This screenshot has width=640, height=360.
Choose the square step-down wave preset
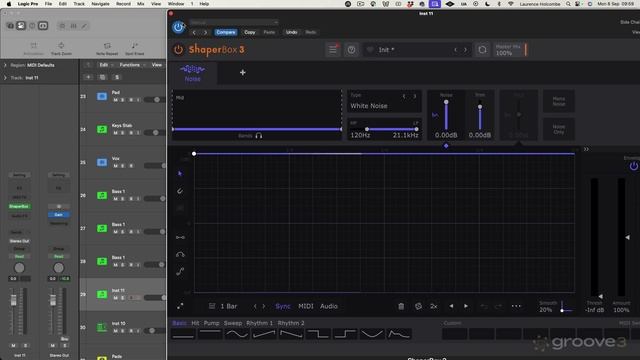(318, 334)
